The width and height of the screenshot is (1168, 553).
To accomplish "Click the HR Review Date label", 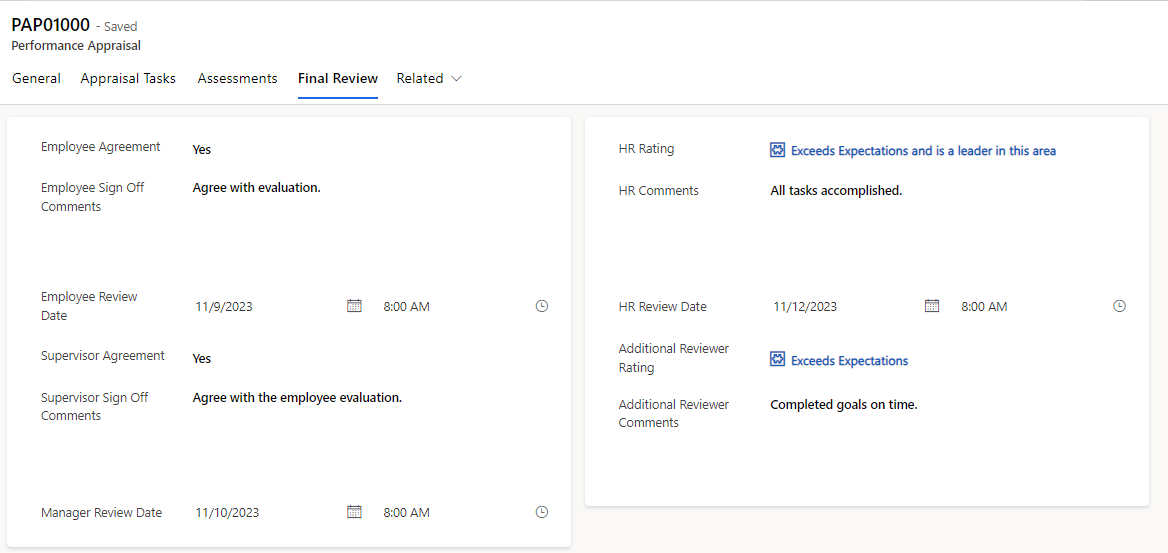I will (x=663, y=306).
